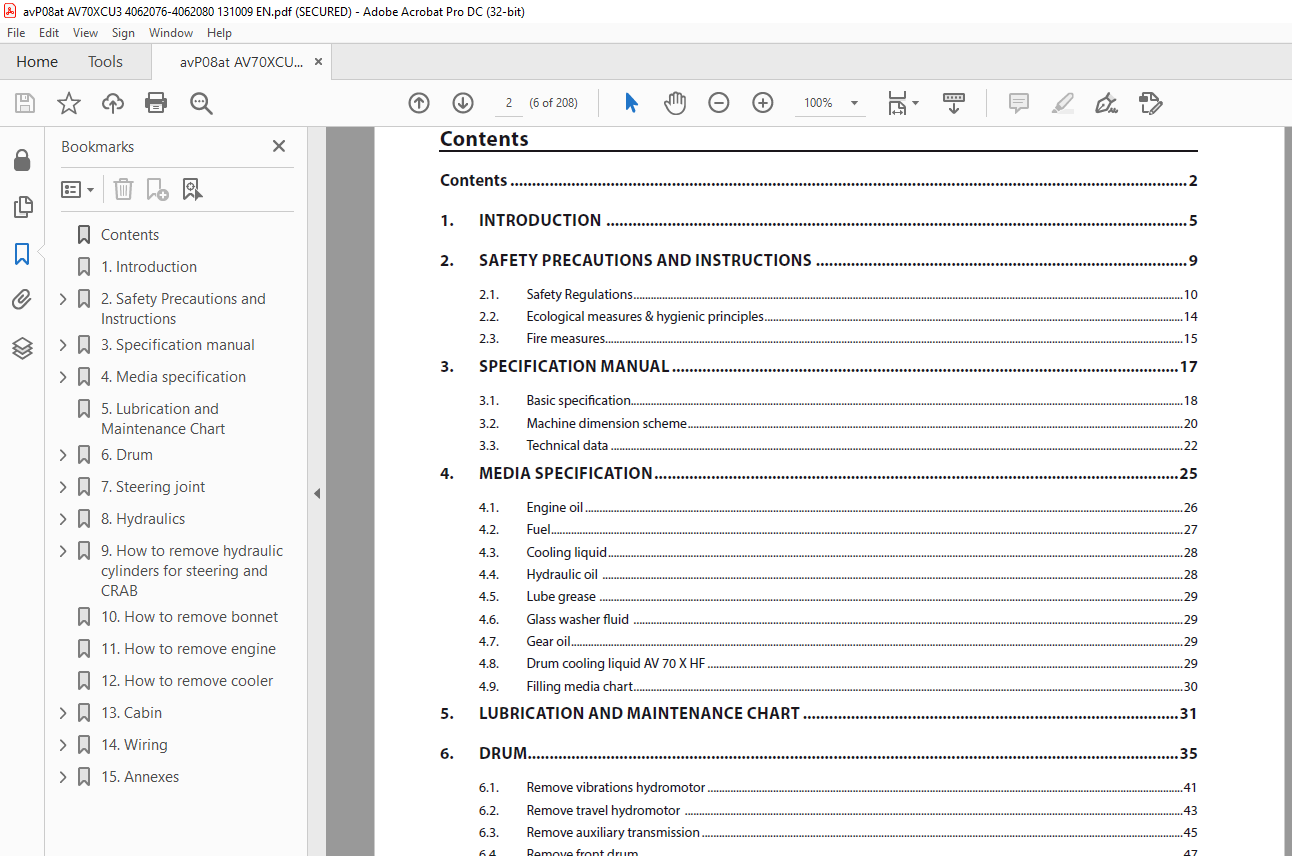The height and width of the screenshot is (856, 1292).
Task: Close the avP08at AV70XCU document tab
Action: pyautogui.click(x=318, y=62)
